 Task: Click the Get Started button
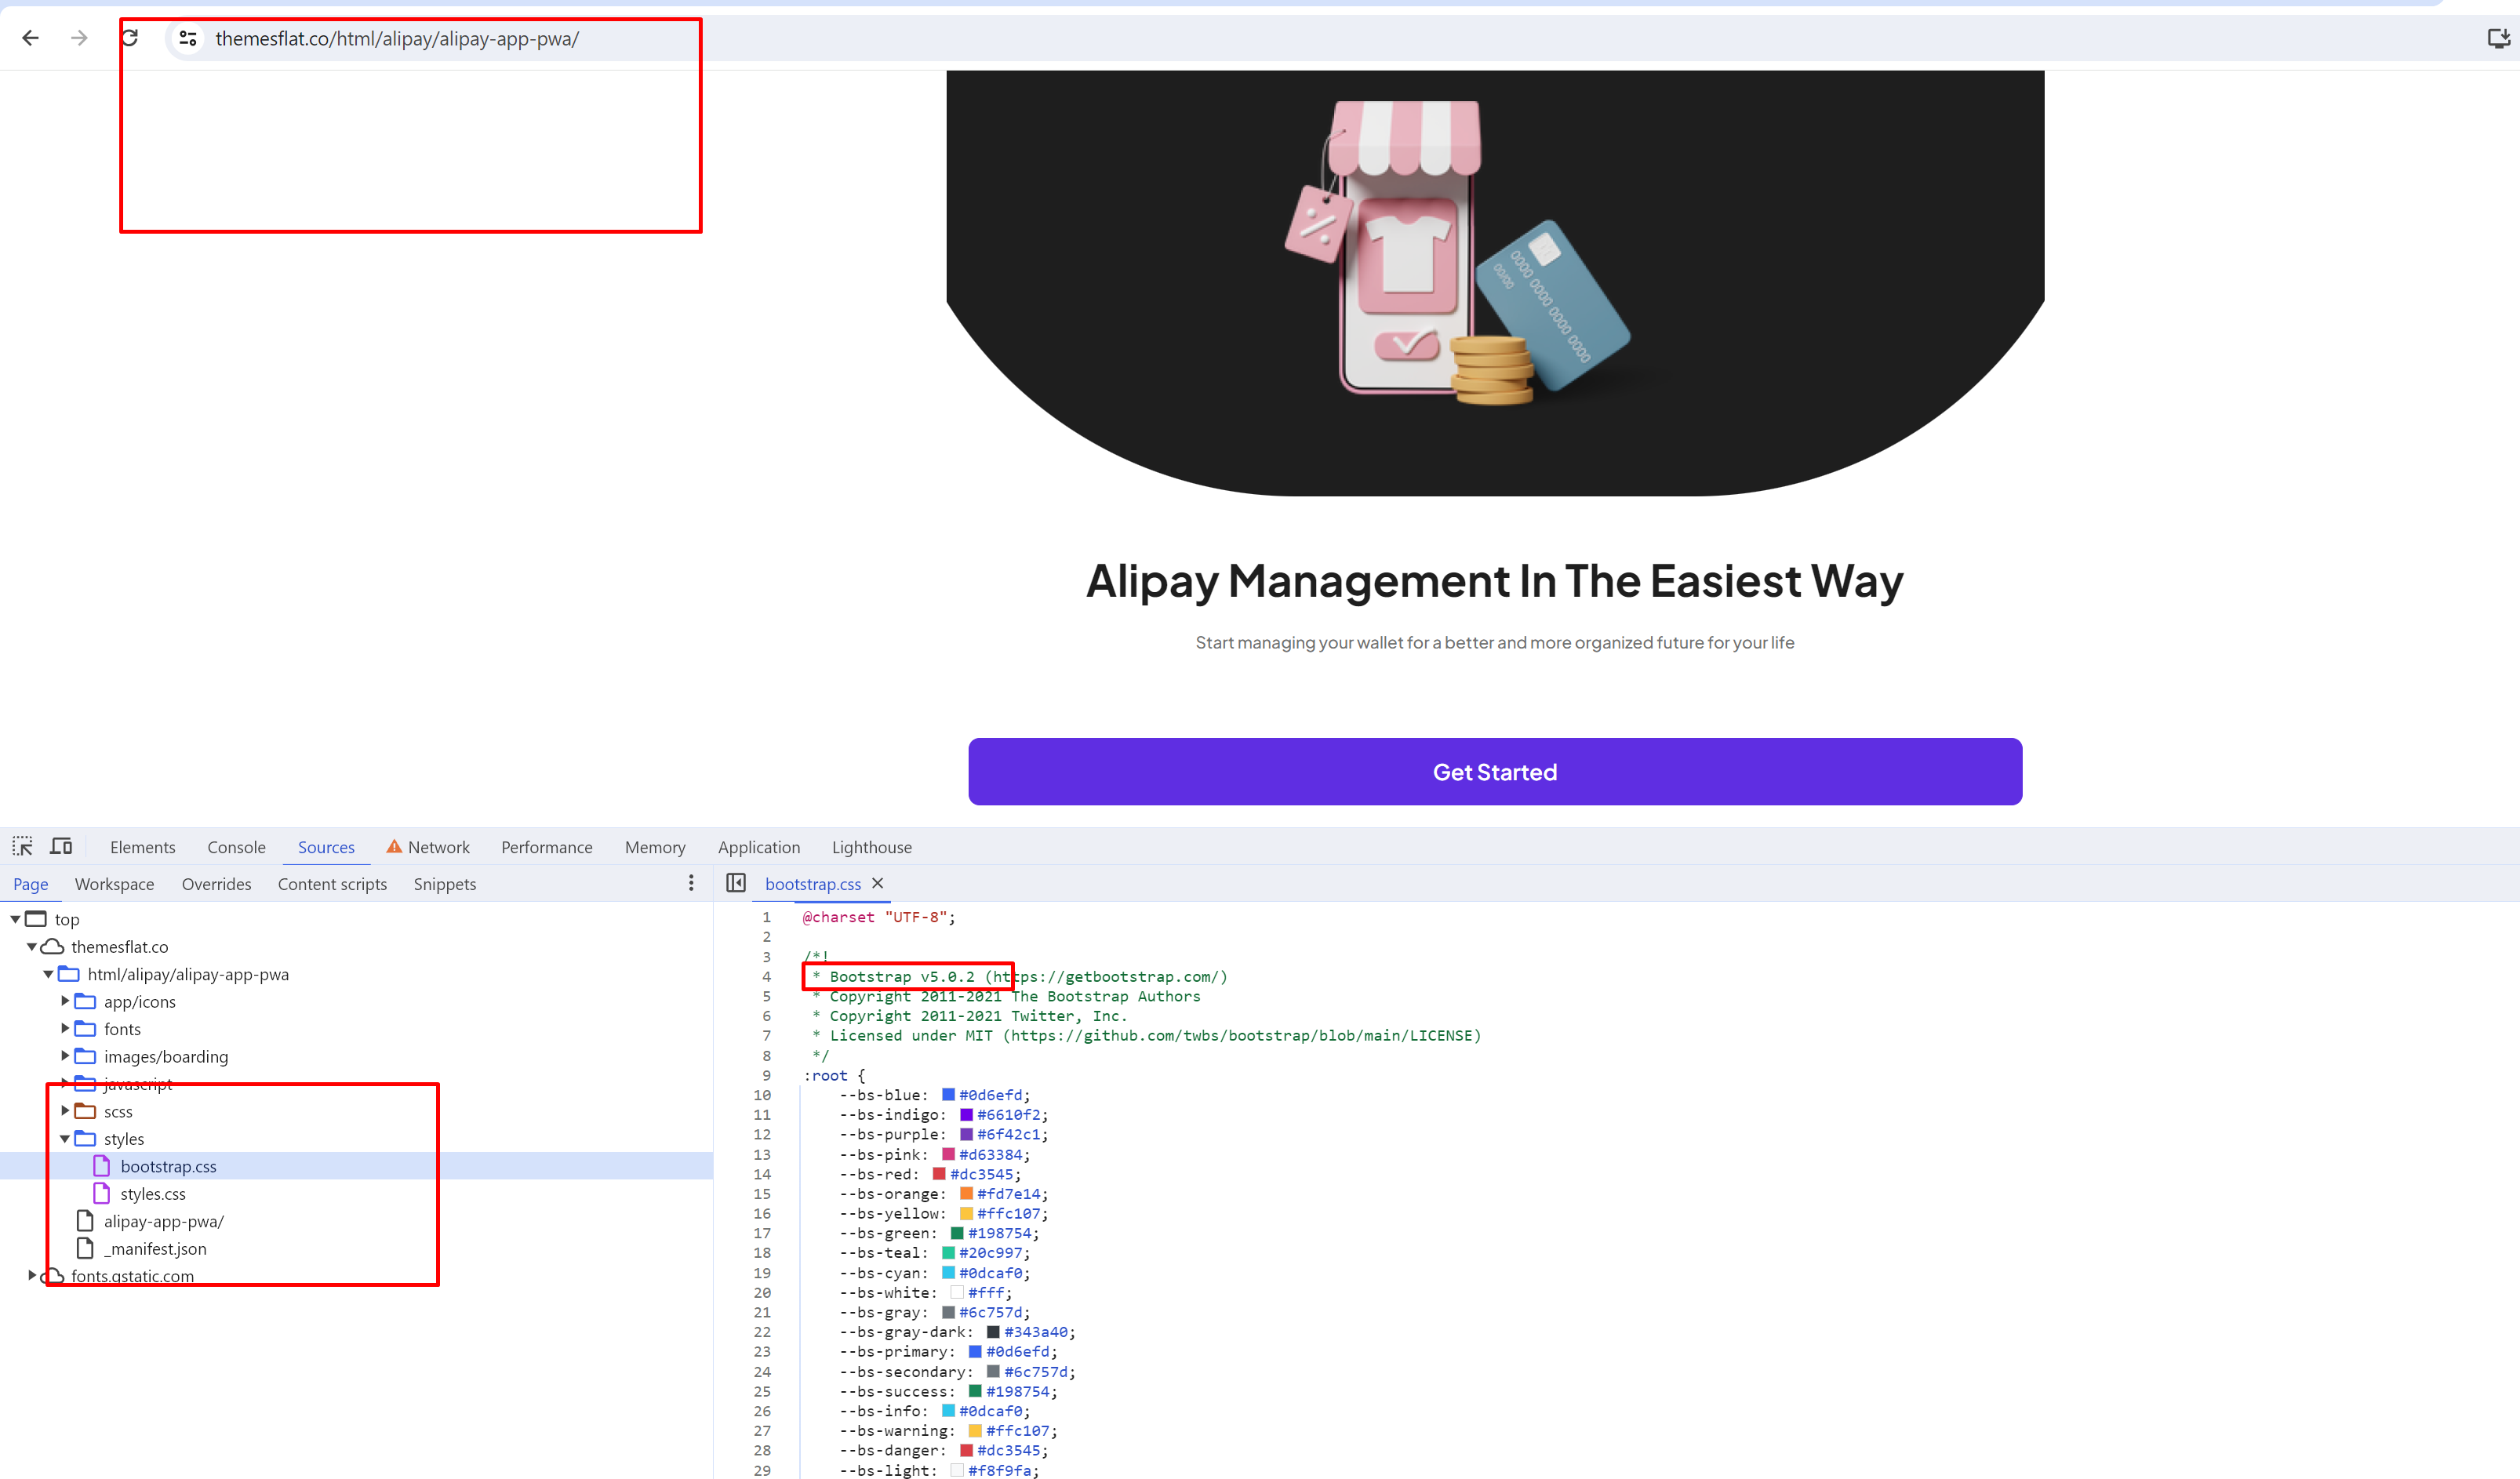point(1495,771)
